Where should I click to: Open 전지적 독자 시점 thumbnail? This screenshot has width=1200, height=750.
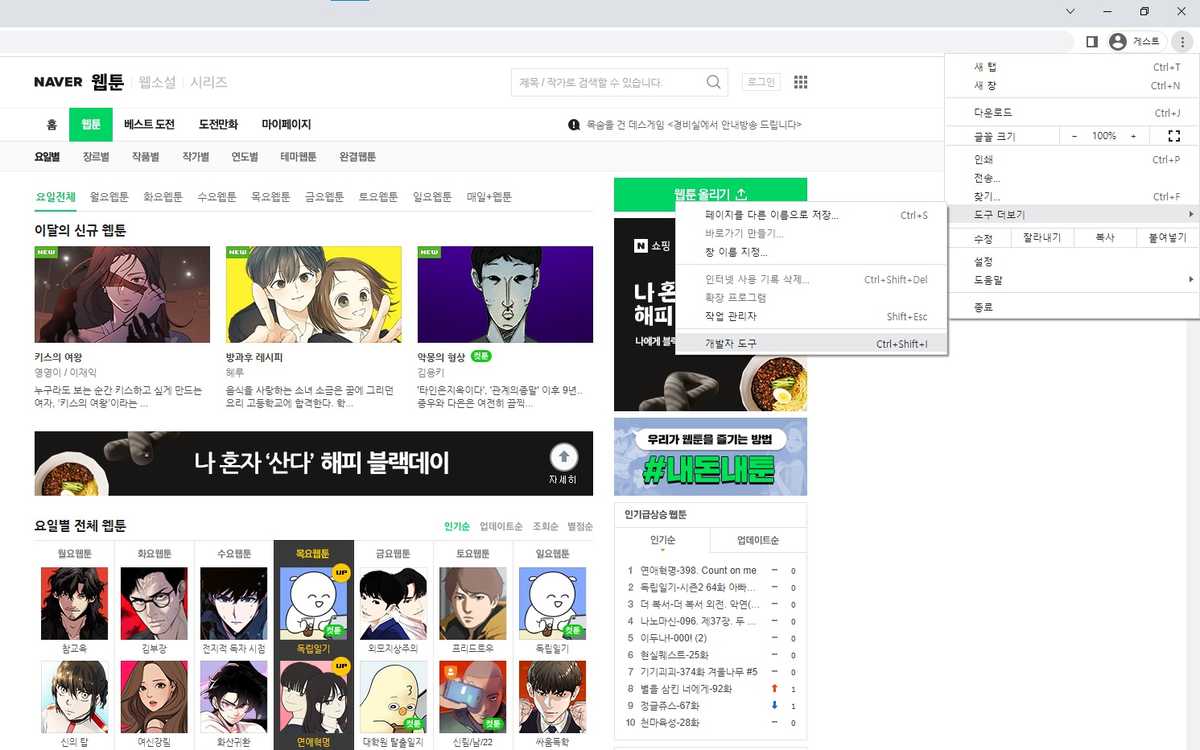(233, 604)
